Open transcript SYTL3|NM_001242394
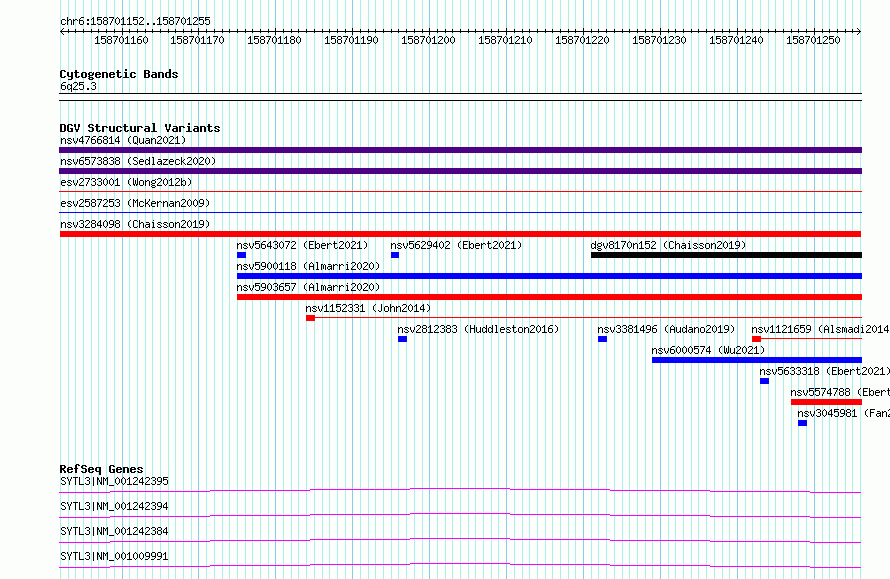Screen dimensions: 890x579 point(114,506)
